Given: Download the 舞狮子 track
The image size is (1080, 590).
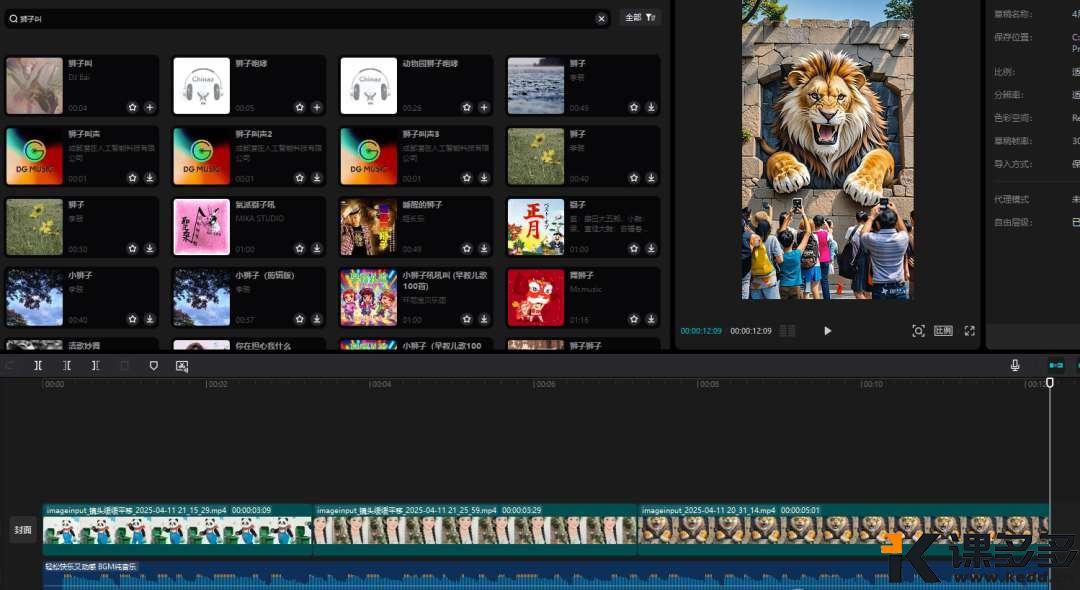Looking at the screenshot, I should pos(652,319).
